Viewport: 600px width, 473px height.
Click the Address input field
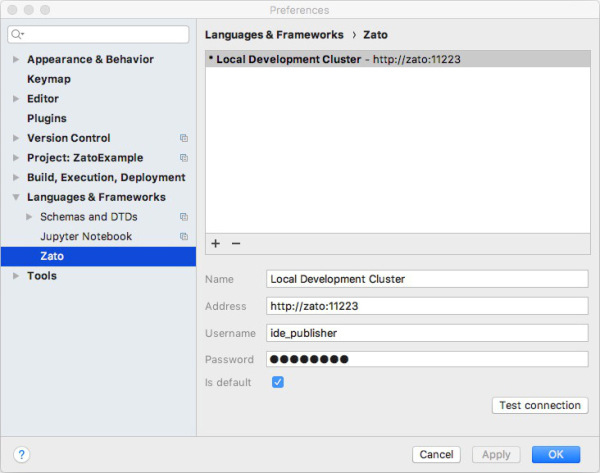[427, 306]
